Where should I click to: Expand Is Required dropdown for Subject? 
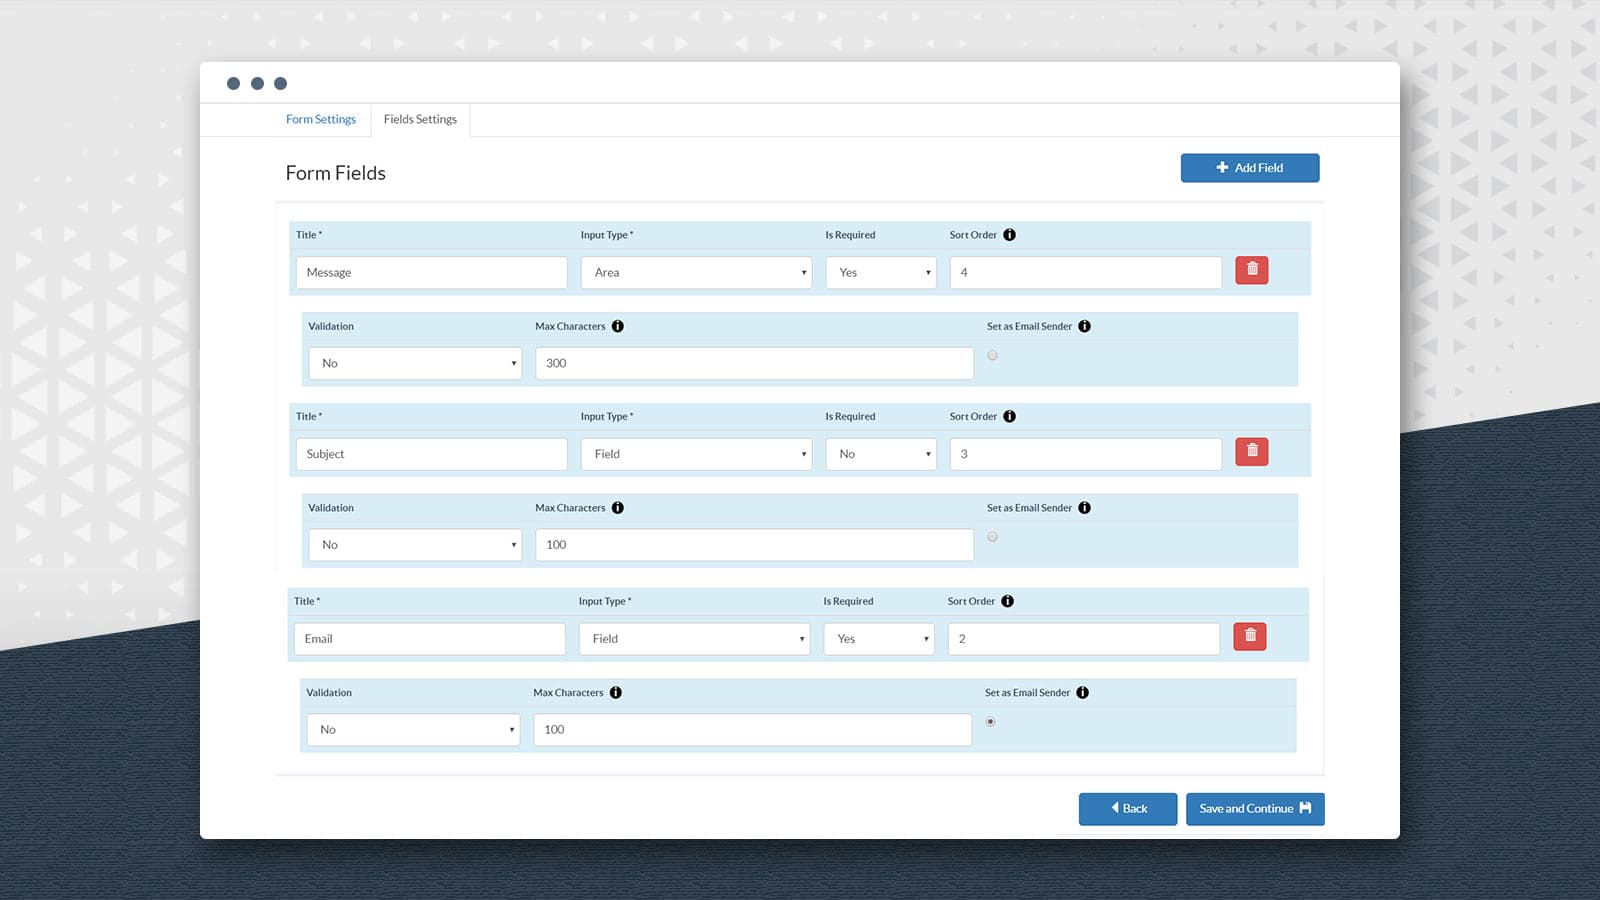[x=880, y=454]
